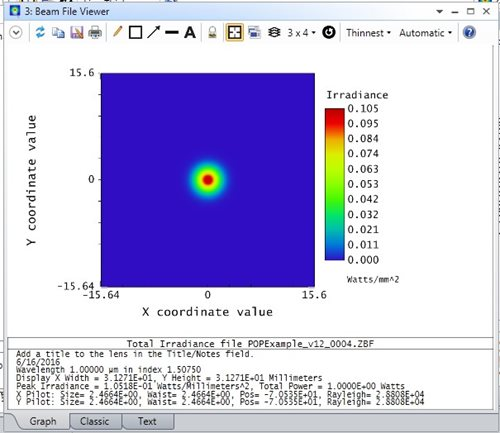Click the Update refresh arrows icon
500x433 pixels.
coord(40,32)
